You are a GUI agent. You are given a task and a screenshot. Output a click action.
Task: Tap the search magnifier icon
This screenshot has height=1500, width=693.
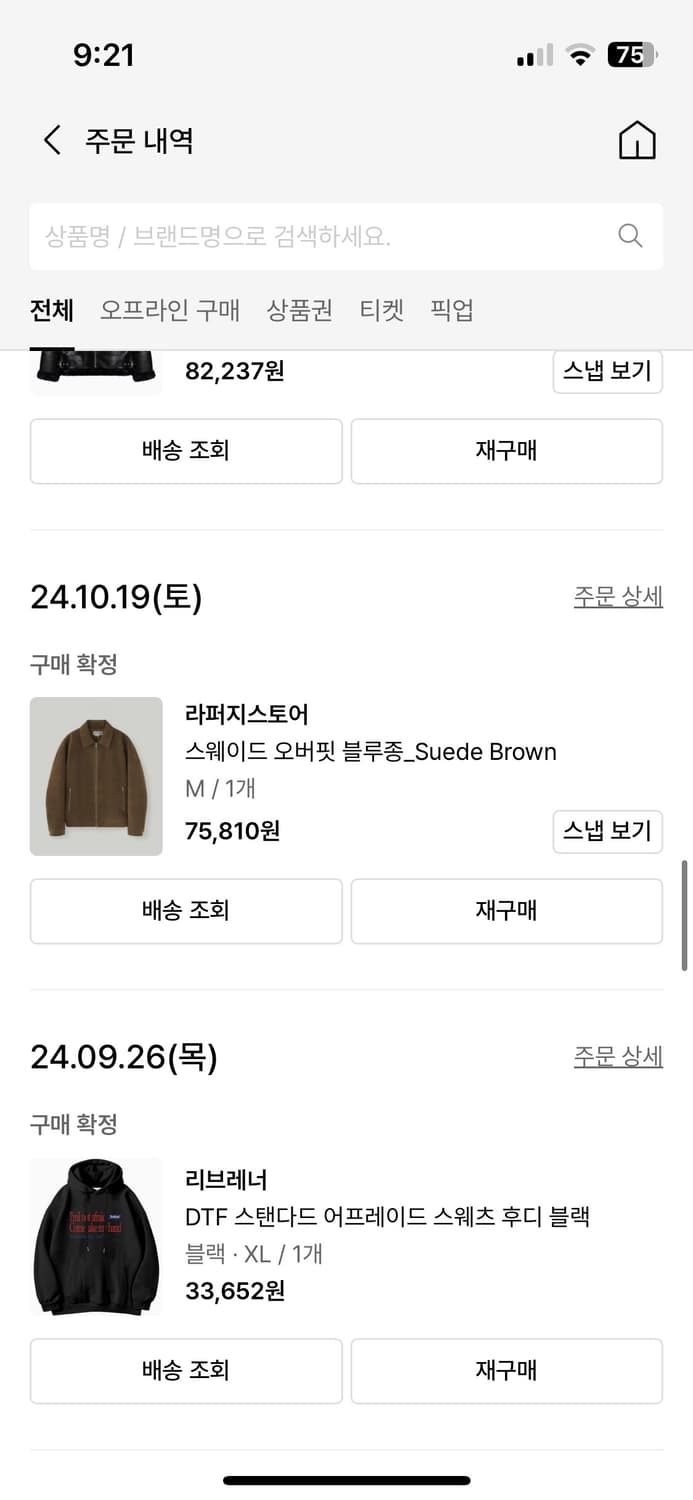tap(629, 236)
